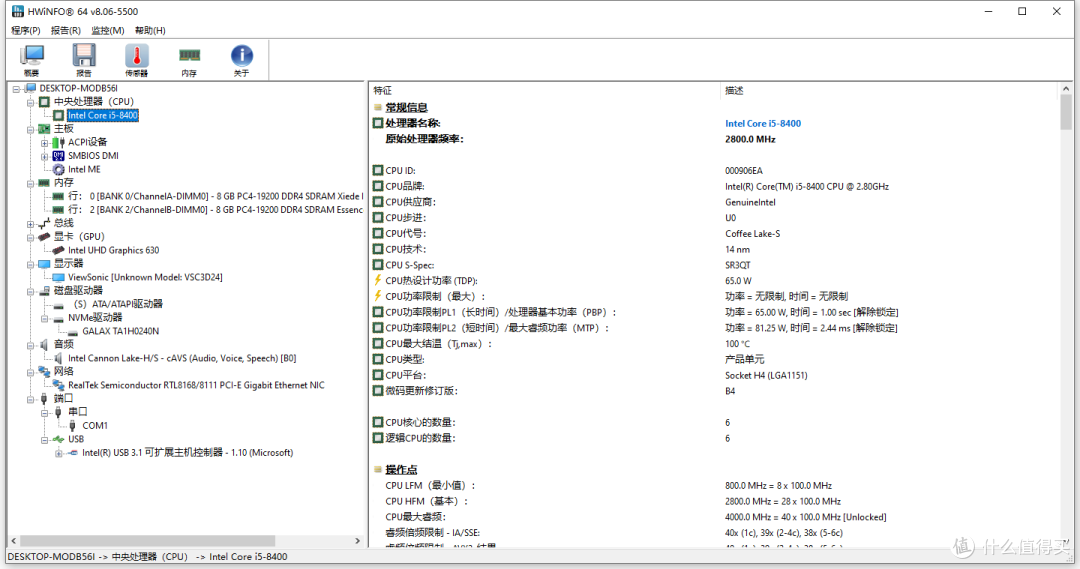The width and height of the screenshot is (1080, 569).
Task: Click the lightning icon beside CPU热设计功率
Action: click(377, 280)
